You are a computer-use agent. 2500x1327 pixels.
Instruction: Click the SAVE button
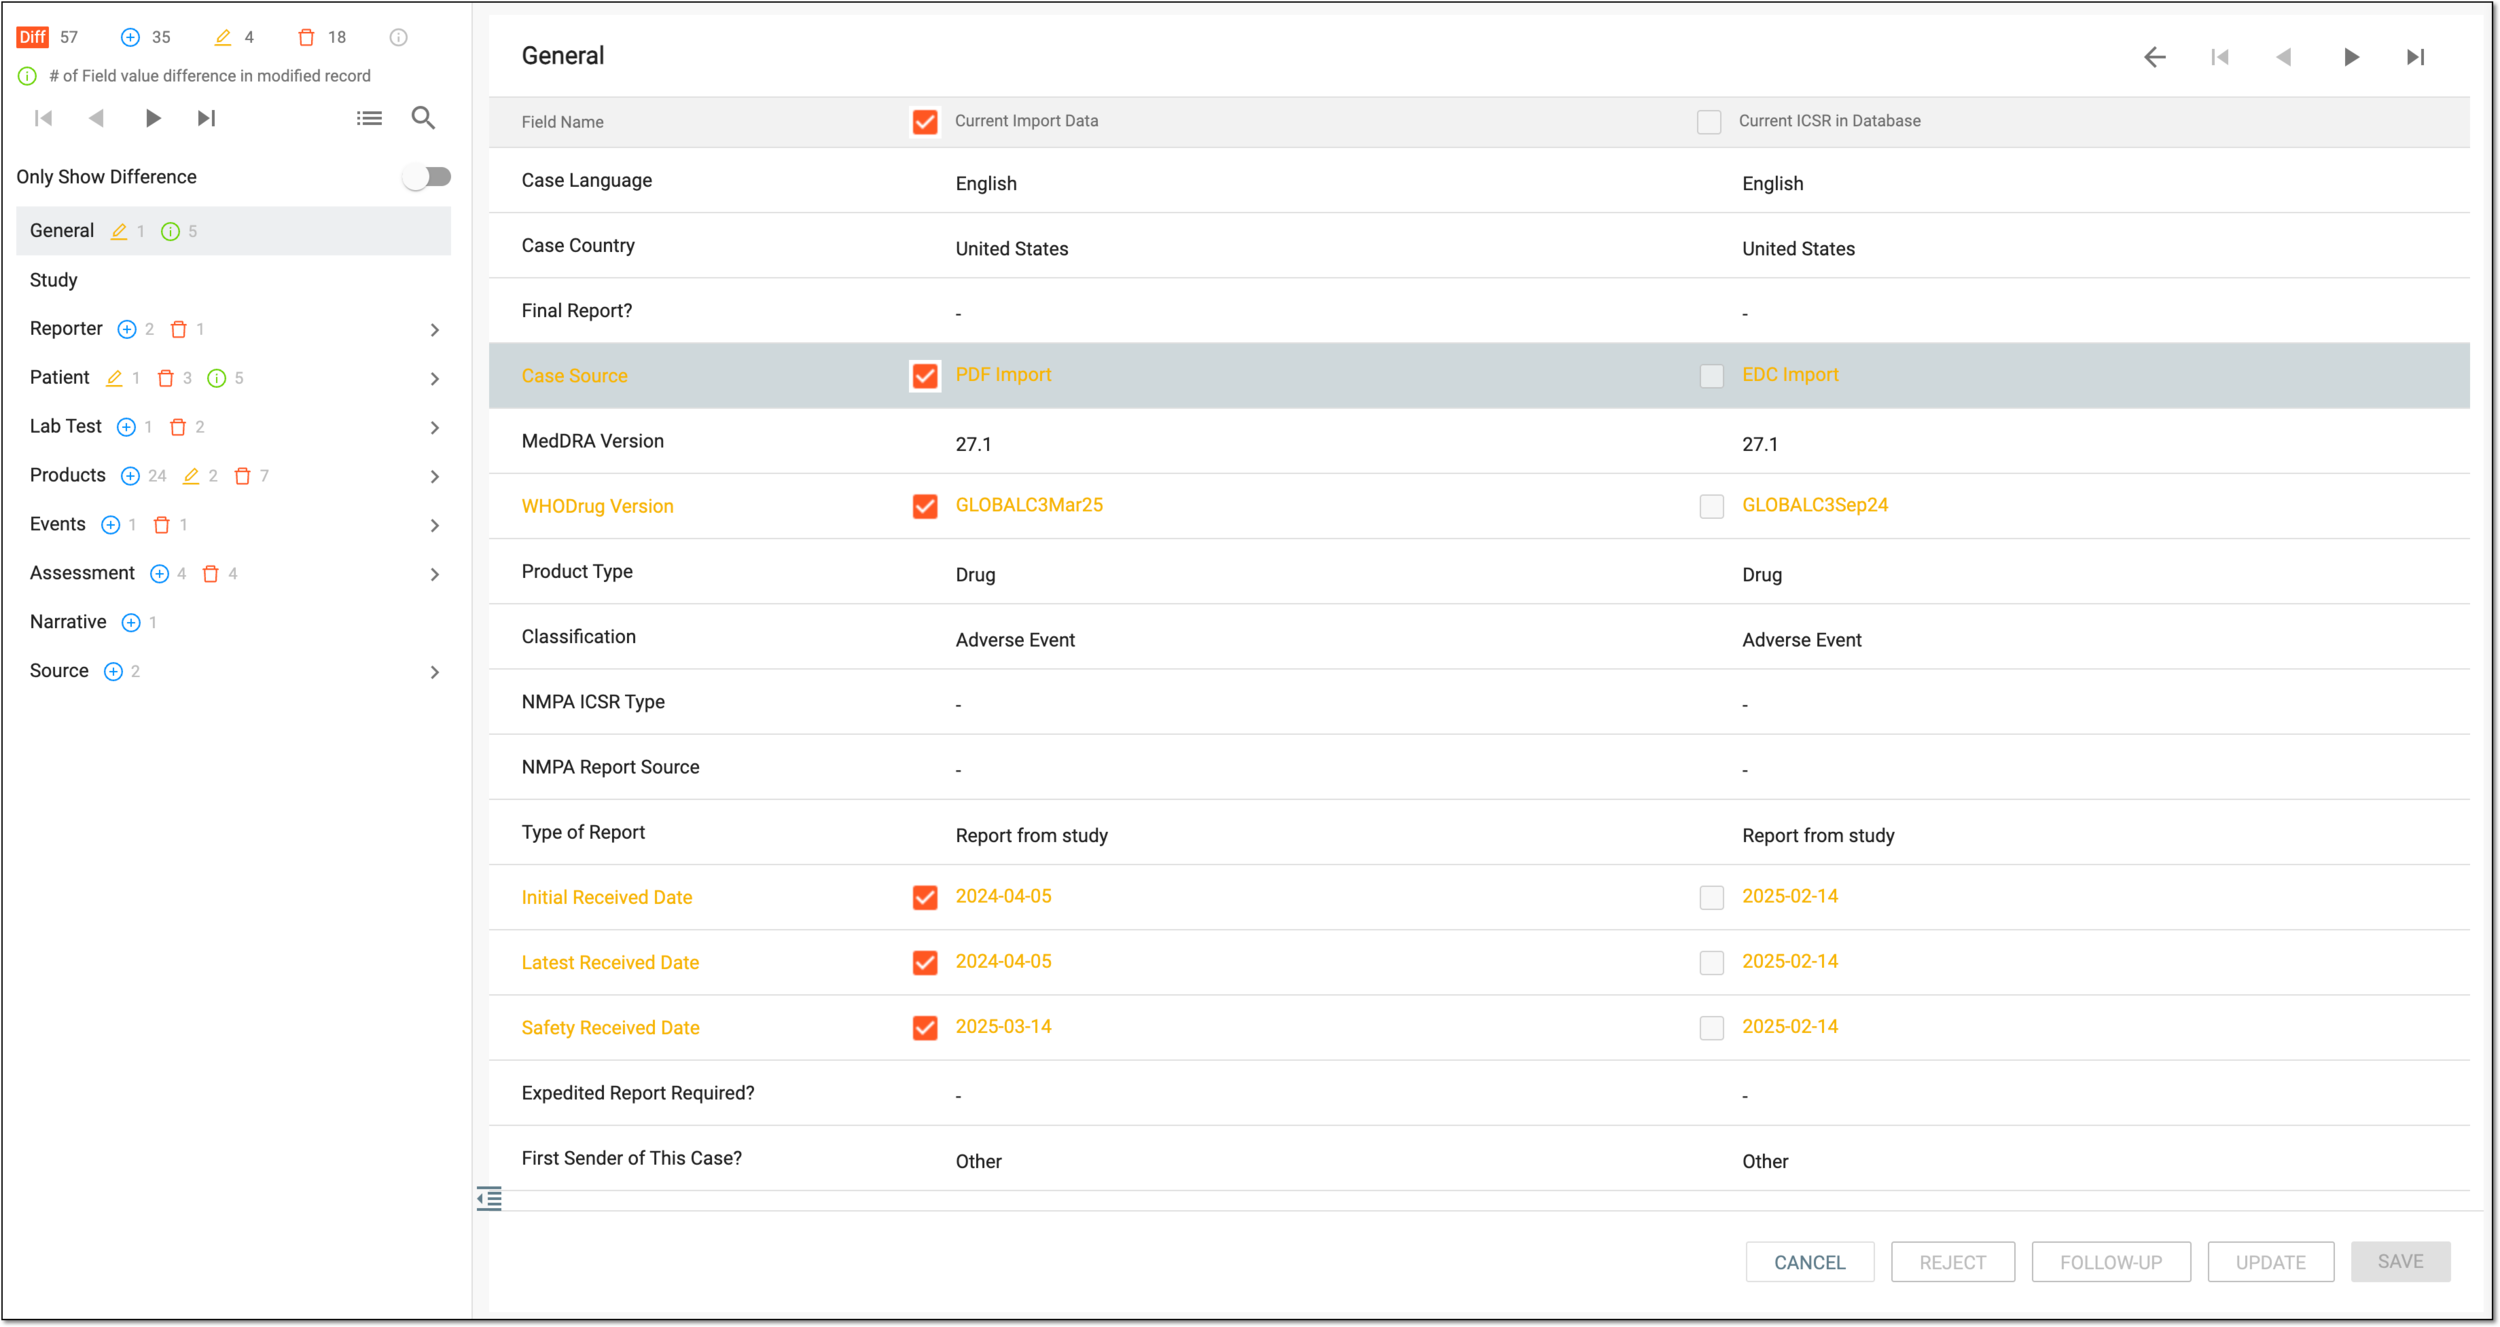pyautogui.click(x=2400, y=1262)
